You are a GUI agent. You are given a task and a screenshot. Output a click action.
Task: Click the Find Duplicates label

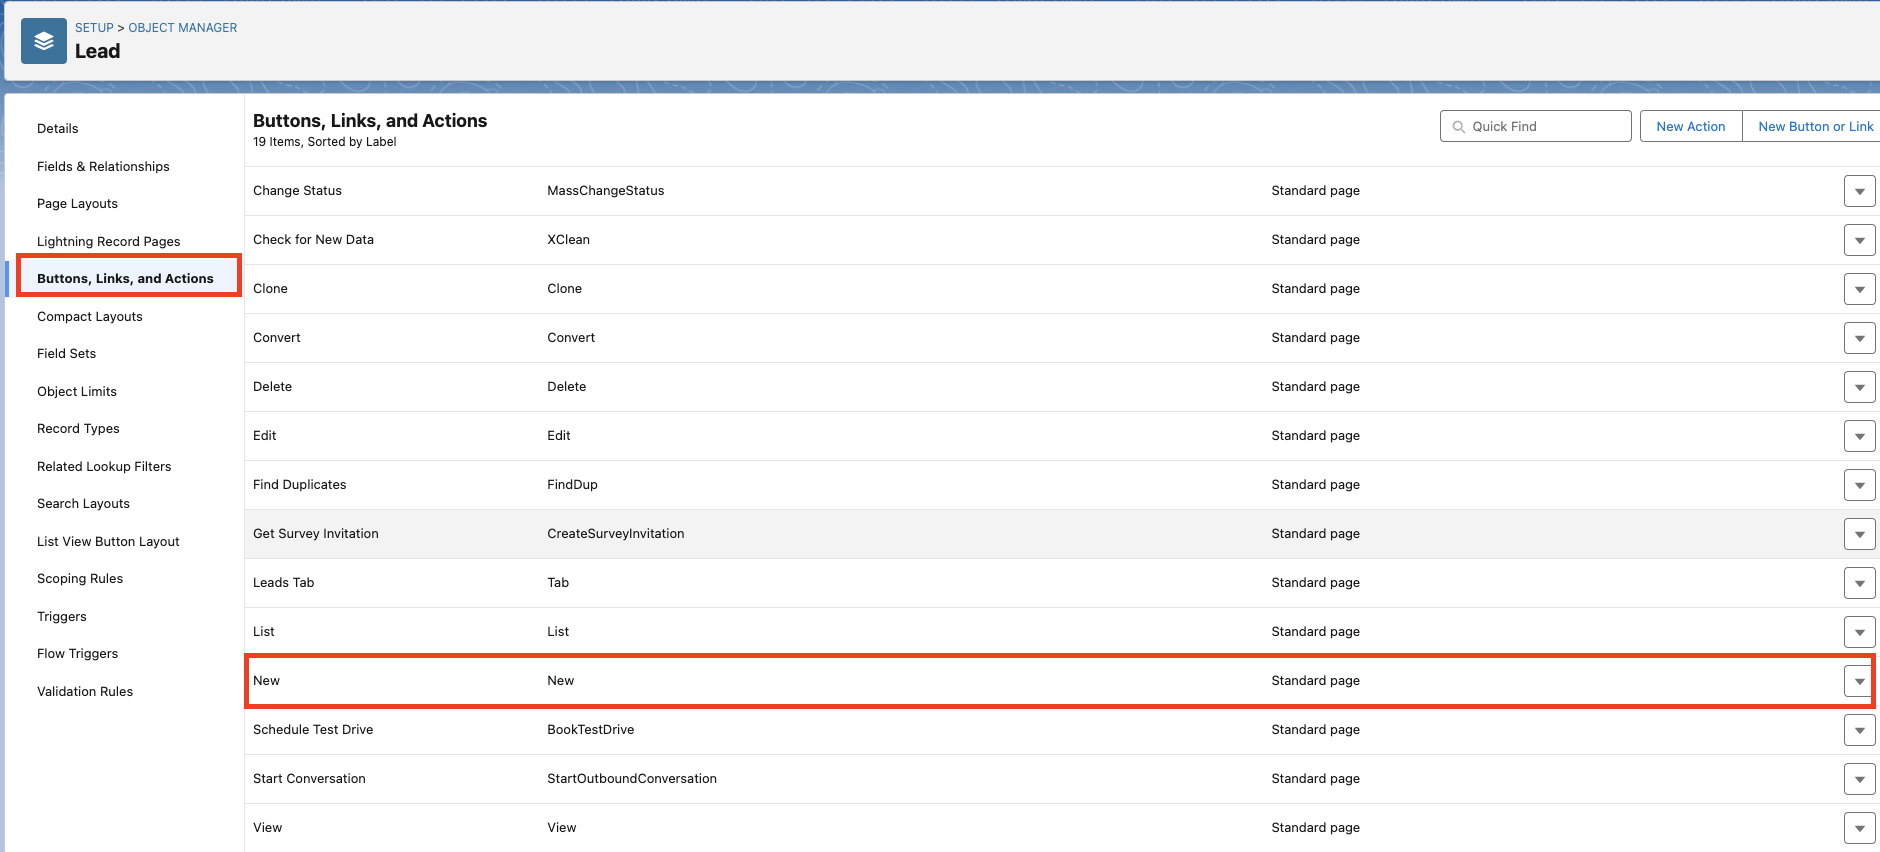(299, 485)
